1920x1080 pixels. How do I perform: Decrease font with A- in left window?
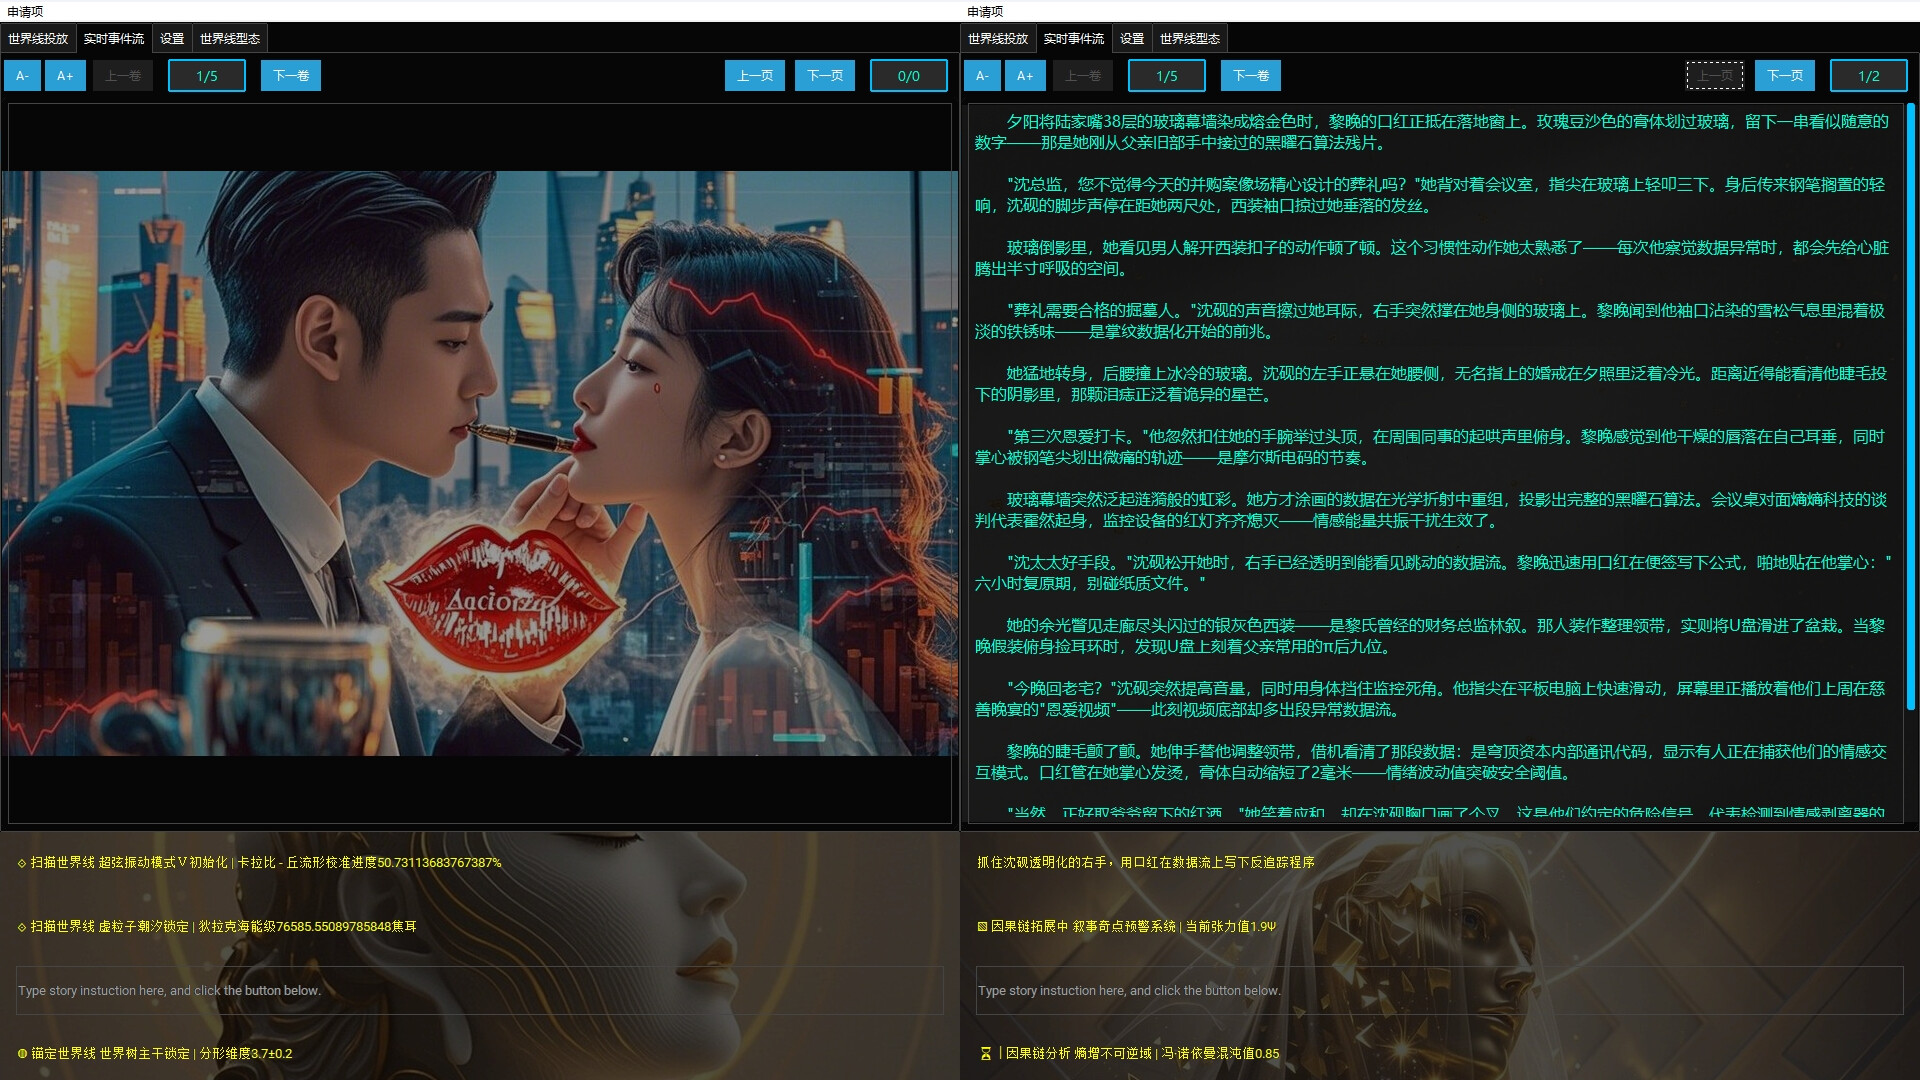22,76
